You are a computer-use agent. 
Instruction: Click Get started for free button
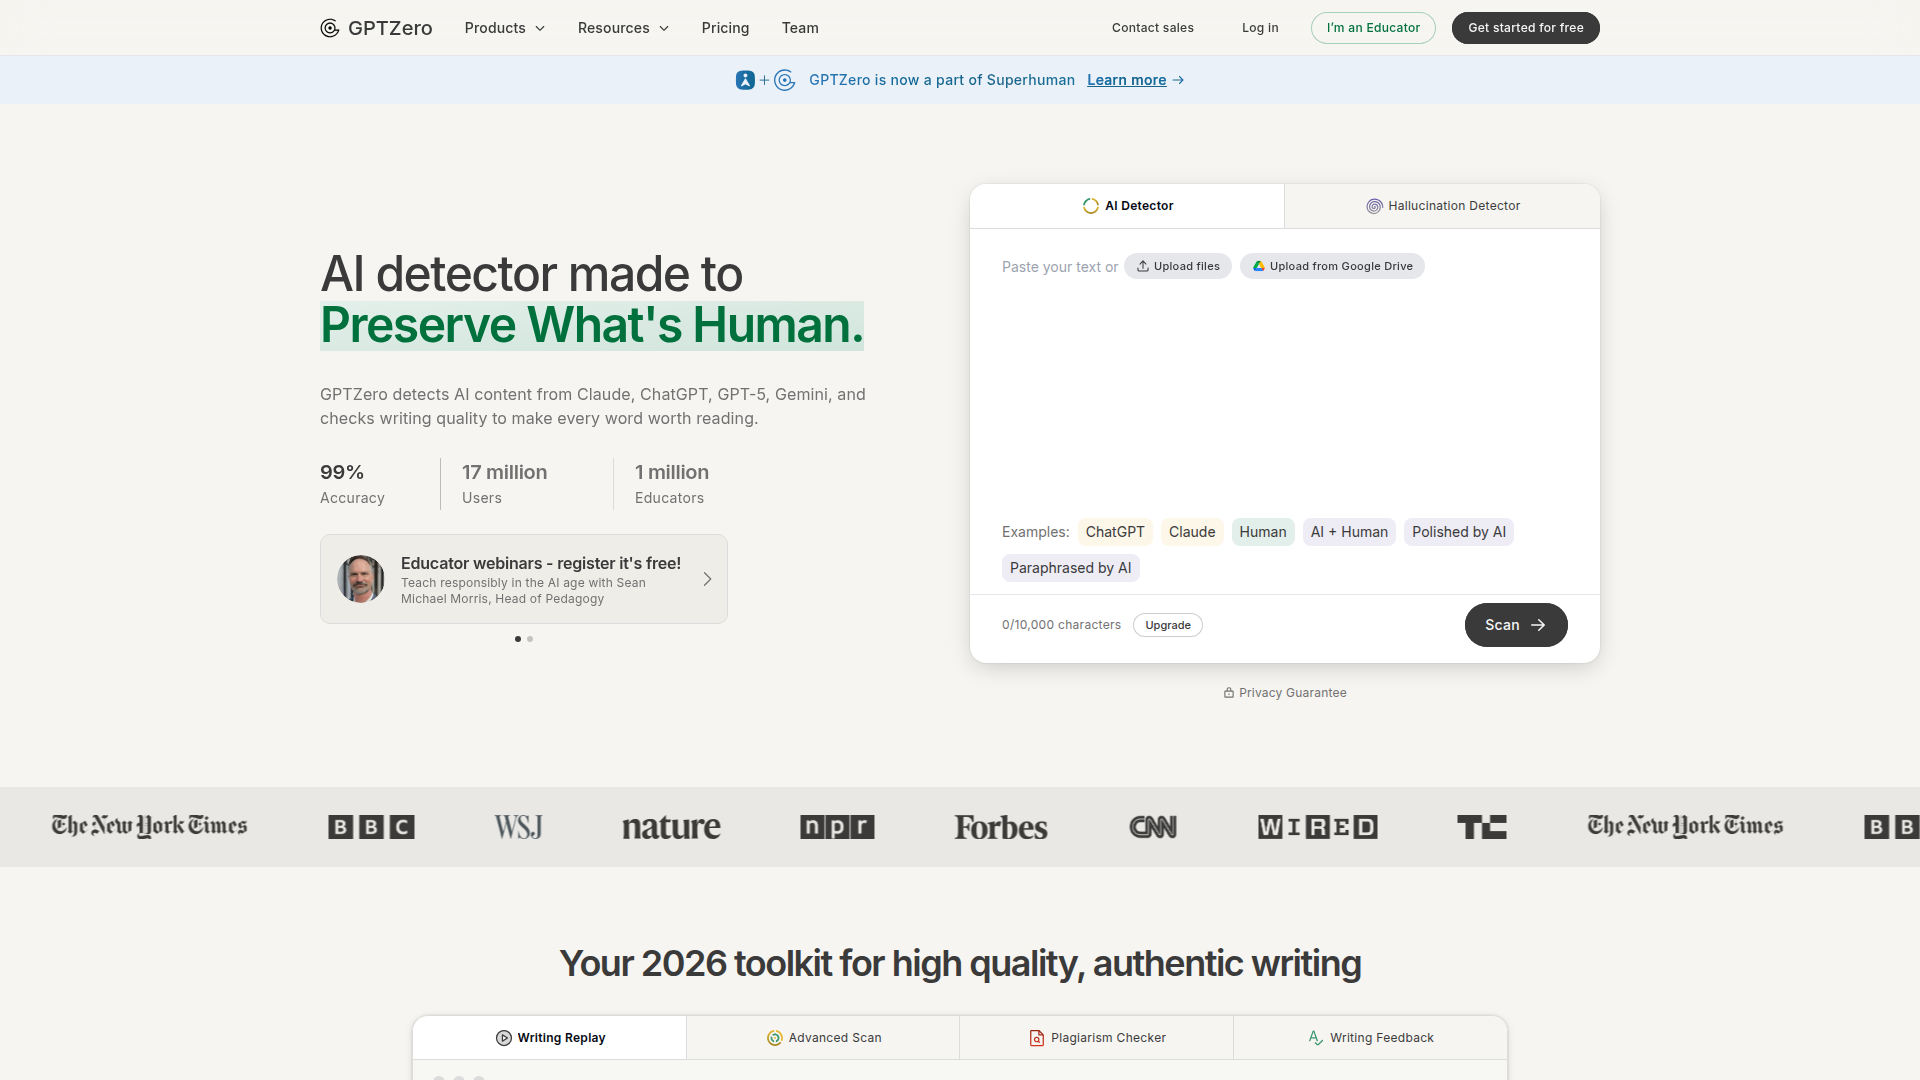click(x=1526, y=28)
